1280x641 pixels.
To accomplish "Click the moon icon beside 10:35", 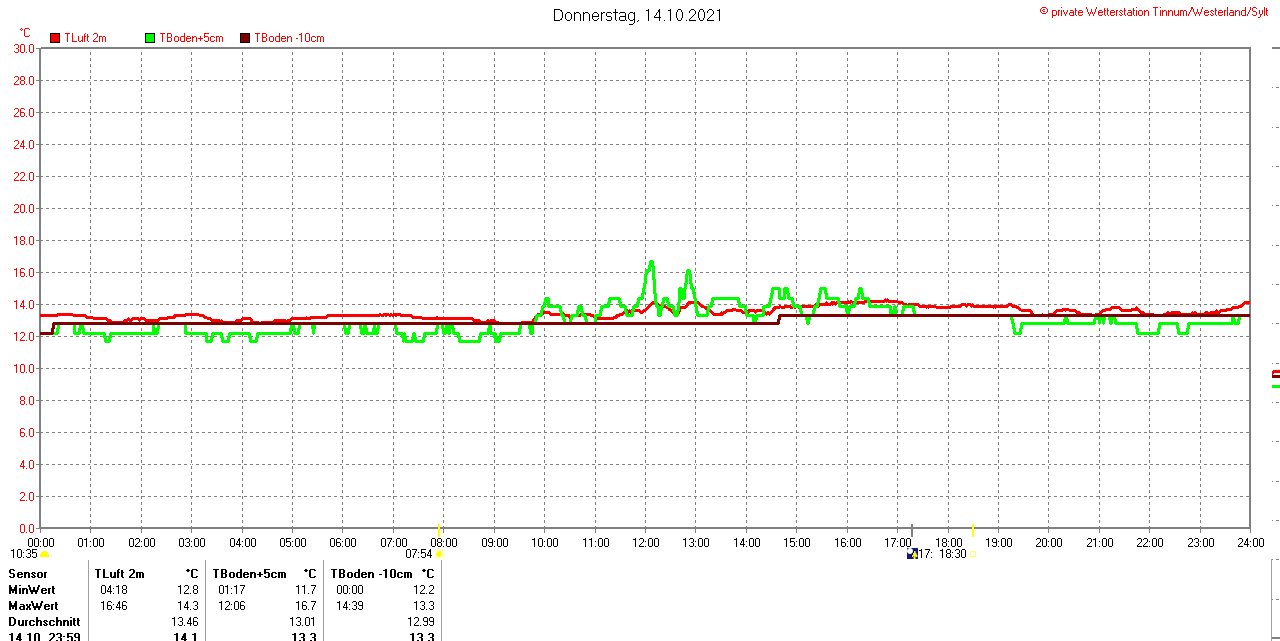I will coord(45,554).
